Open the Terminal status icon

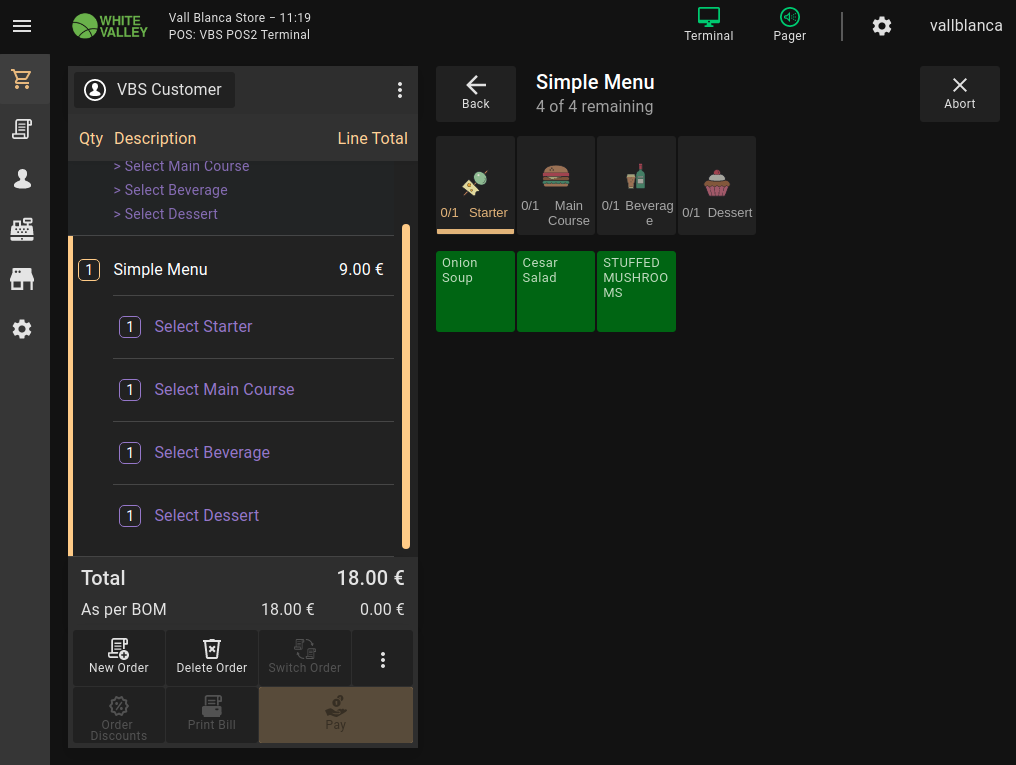point(708,25)
